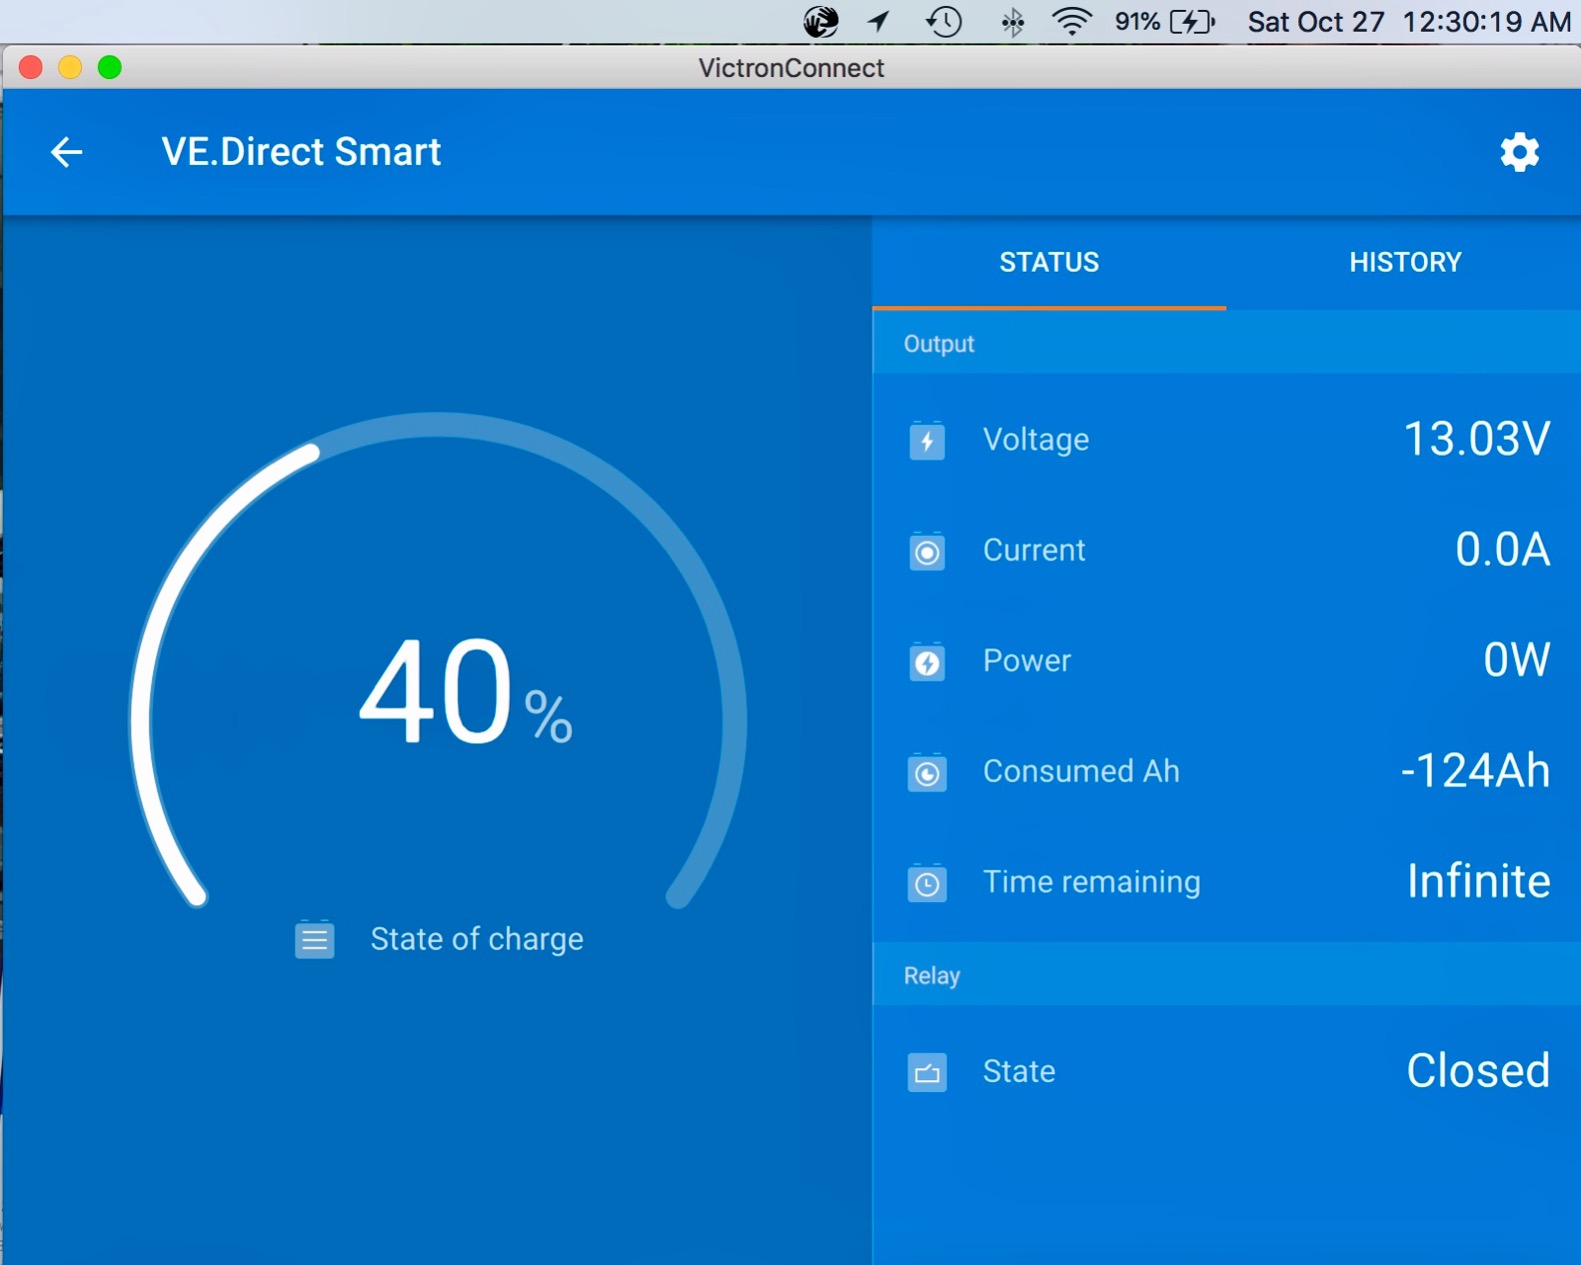Click the location arrow in menu bar

click(x=878, y=21)
